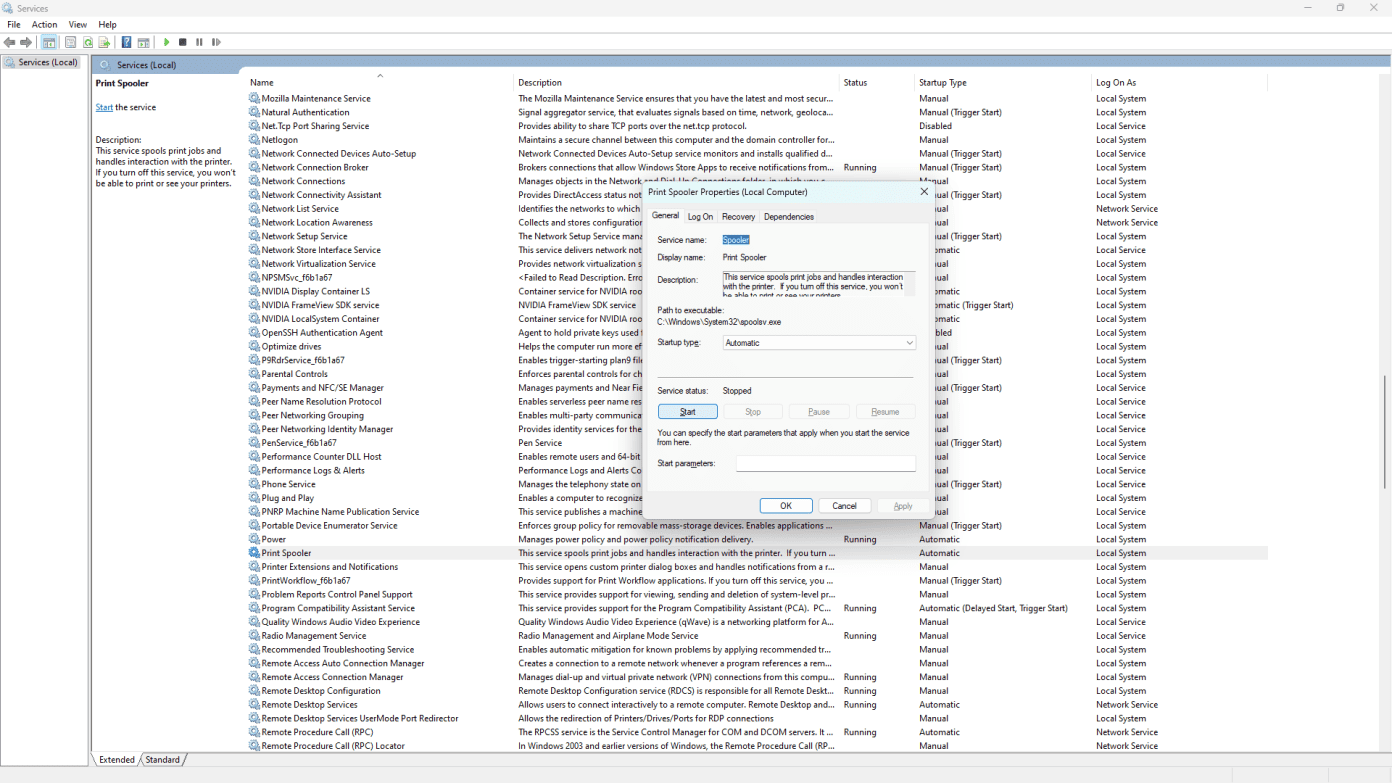1392x783 pixels.
Task: Click the Help icon in the toolbar
Action: pos(126,42)
